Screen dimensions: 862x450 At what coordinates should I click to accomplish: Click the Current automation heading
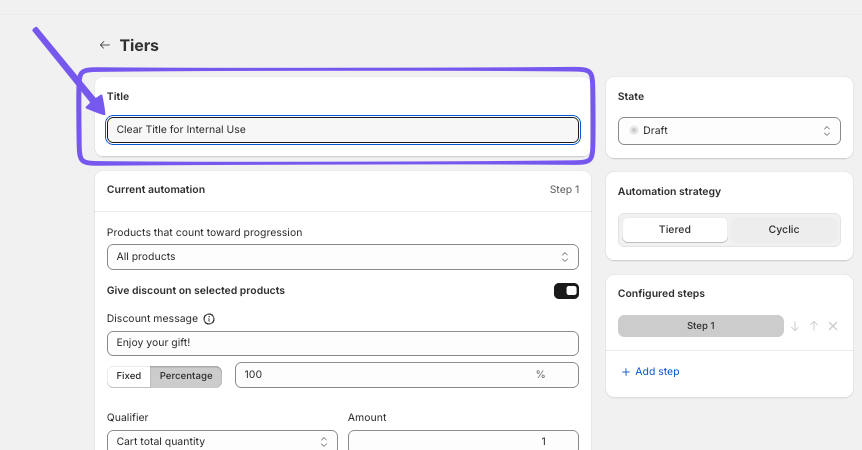156,189
